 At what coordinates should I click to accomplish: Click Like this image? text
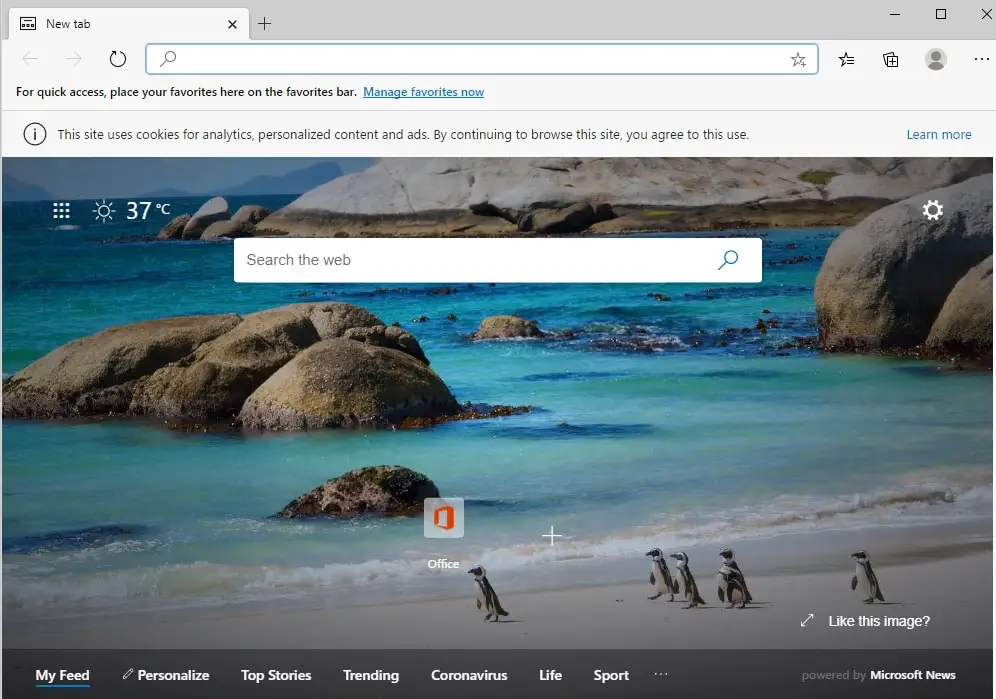coord(878,621)
